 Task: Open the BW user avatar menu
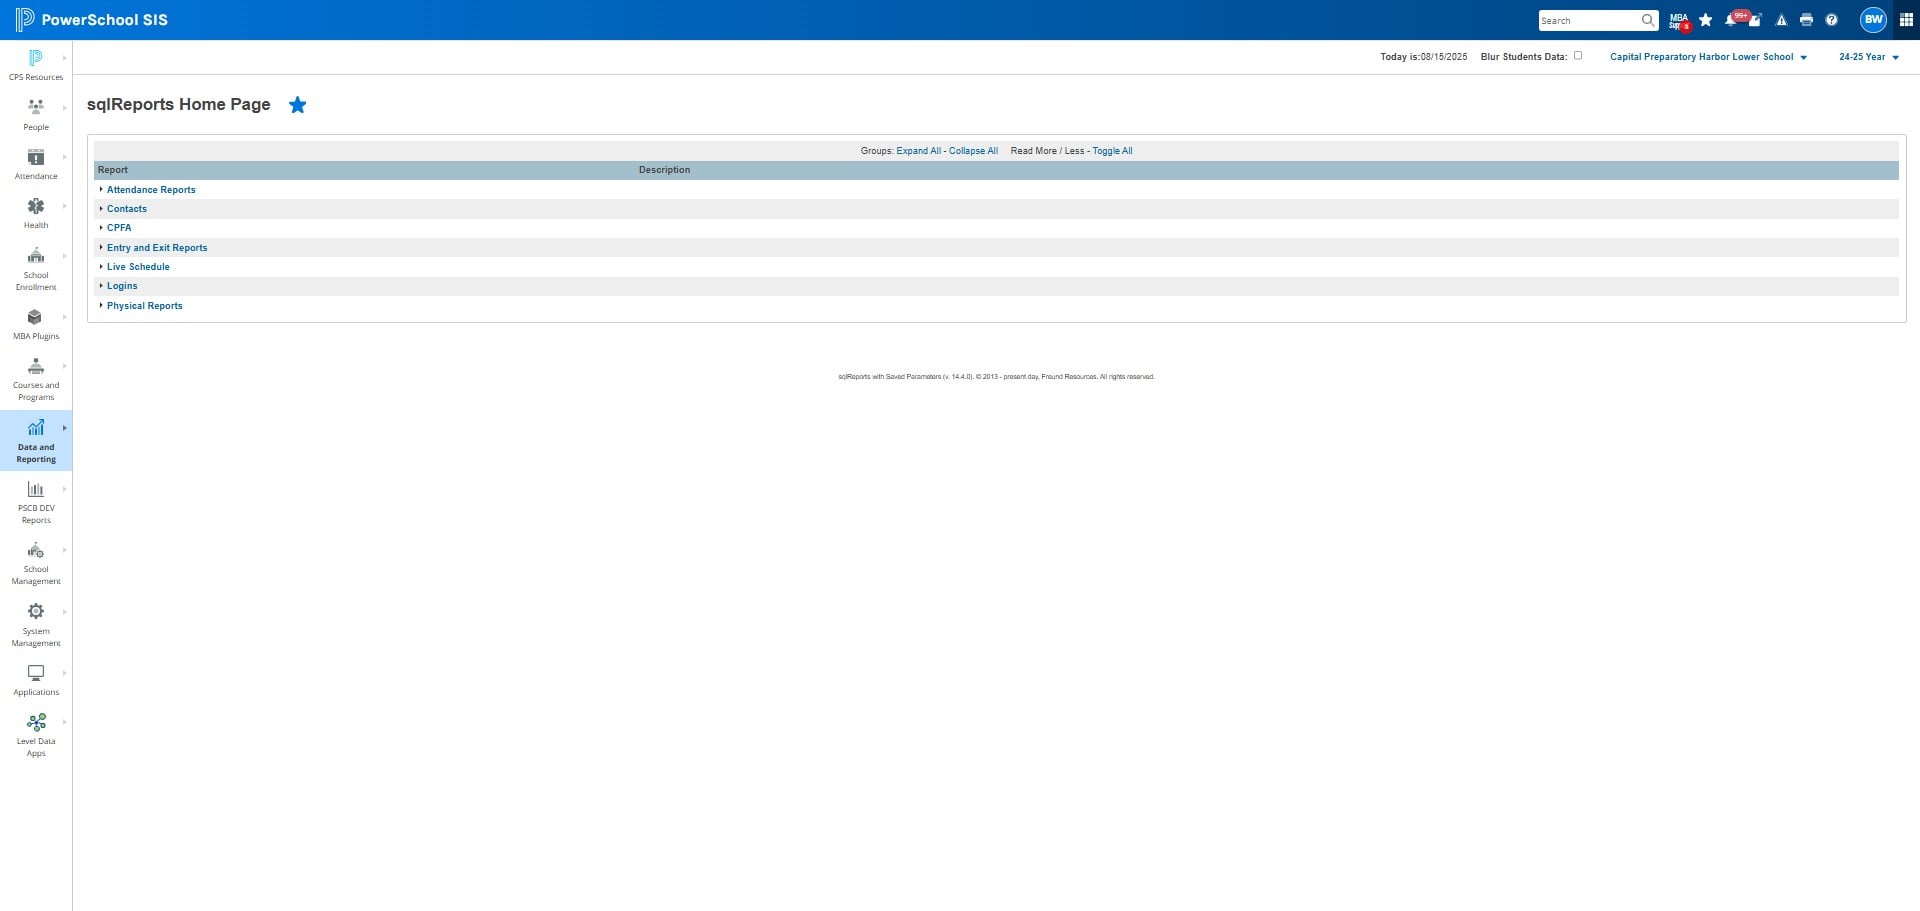pyautogui.click(x=1873, y=20)
